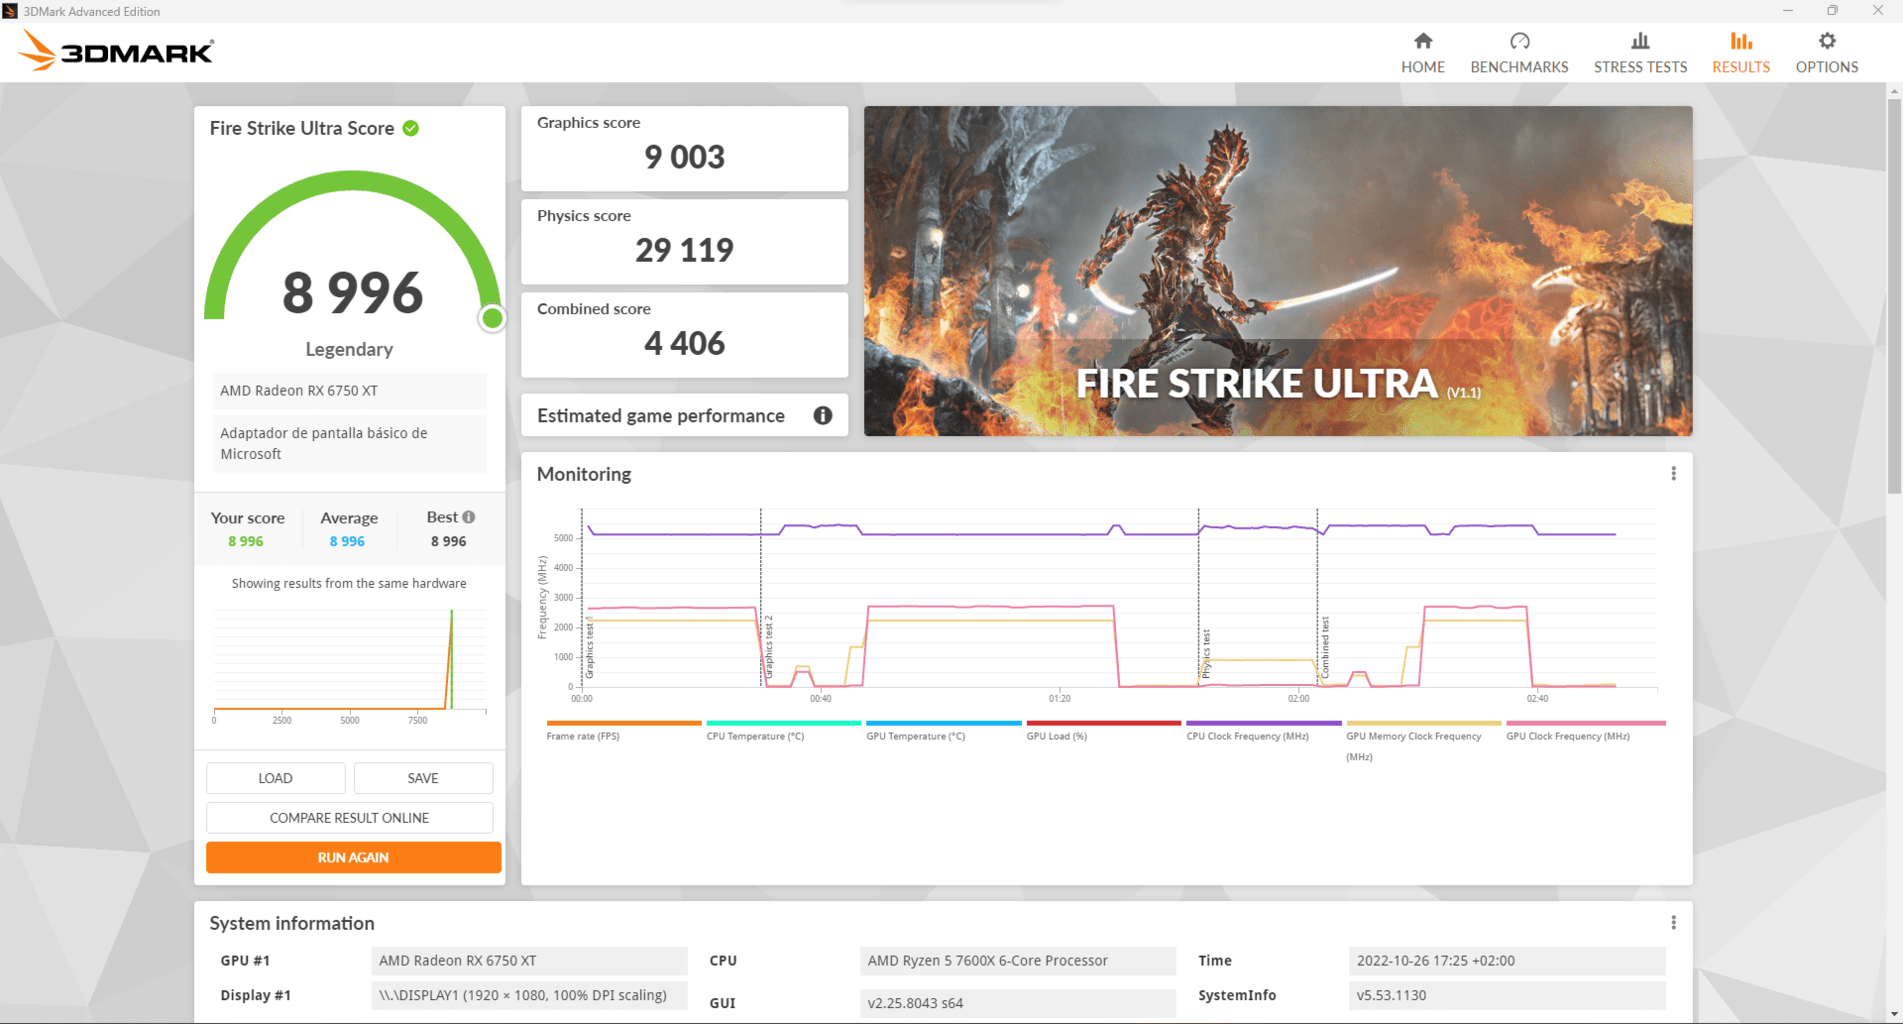
Task: Click the GPU #1 field value
Action: pos(529,960)
